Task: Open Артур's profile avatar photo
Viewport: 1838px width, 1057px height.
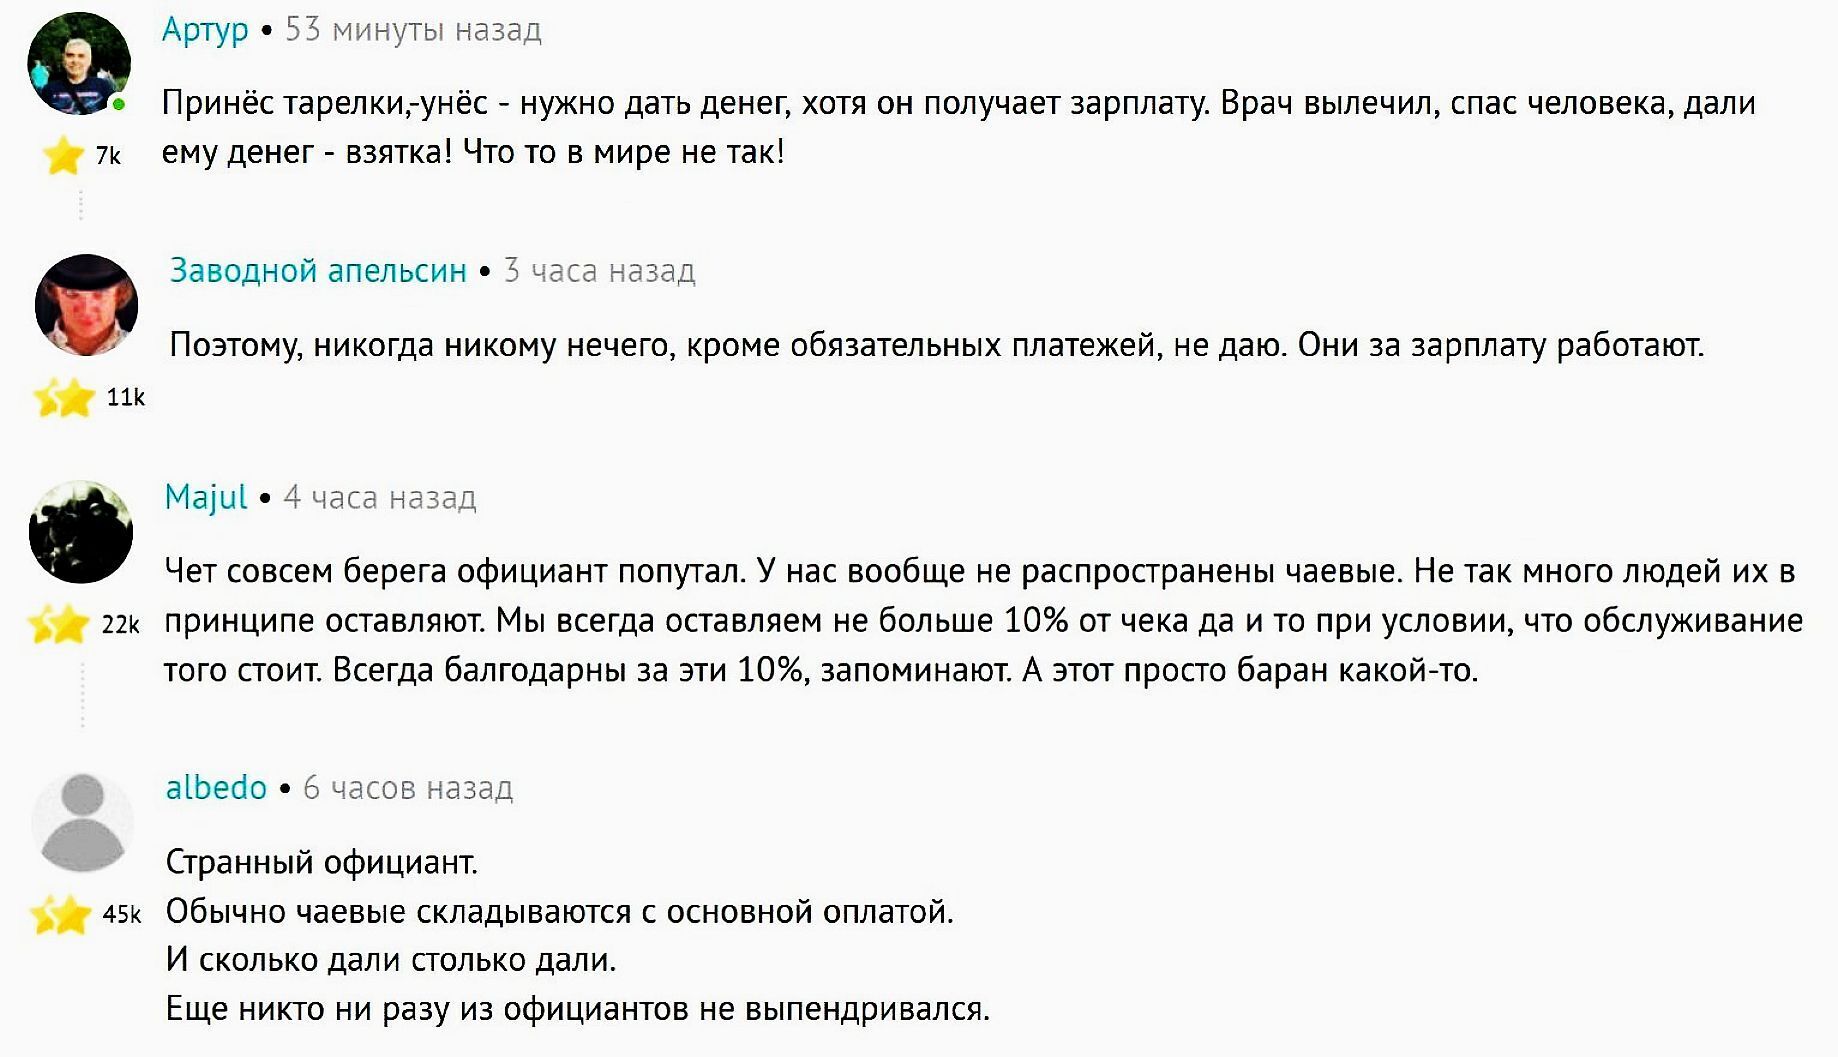Action: click(x=79, y=64)
